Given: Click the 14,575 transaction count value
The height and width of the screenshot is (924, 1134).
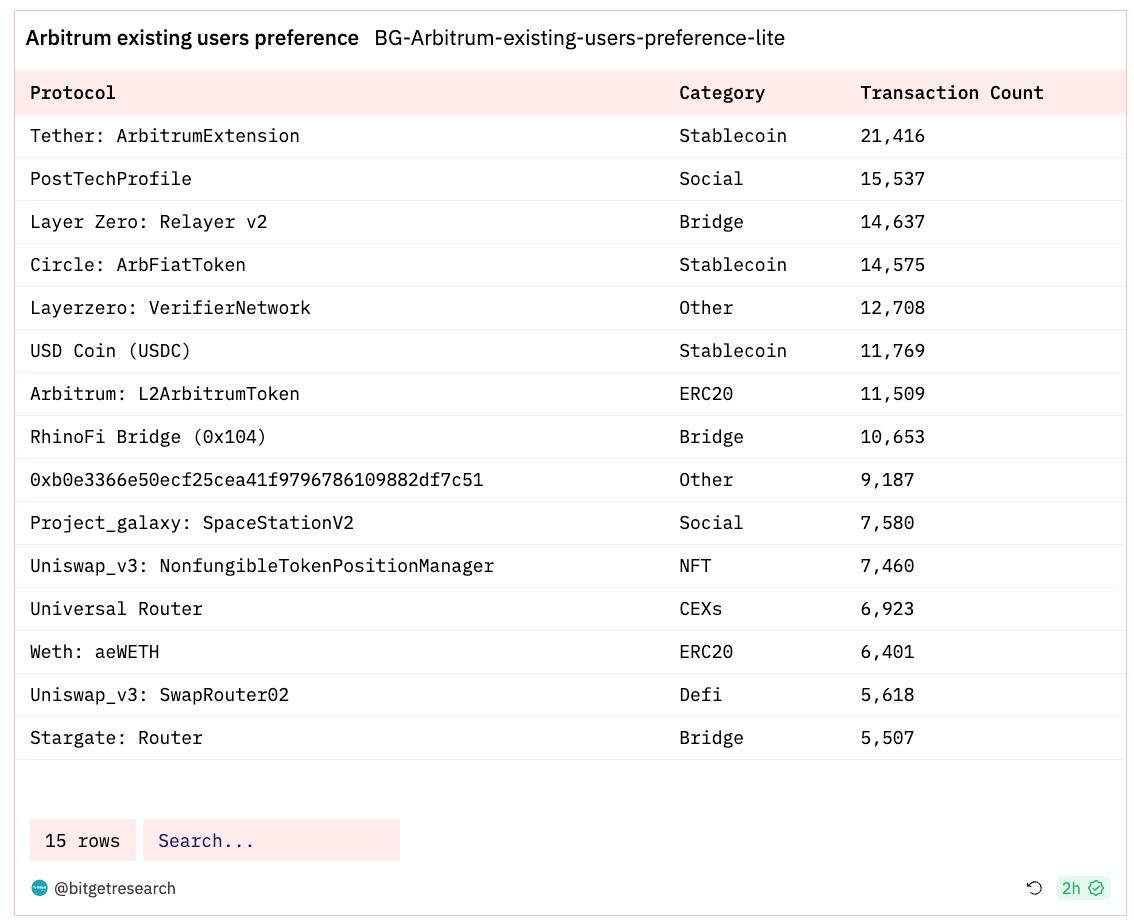Looking at the screenshot, I should (892, 265).
